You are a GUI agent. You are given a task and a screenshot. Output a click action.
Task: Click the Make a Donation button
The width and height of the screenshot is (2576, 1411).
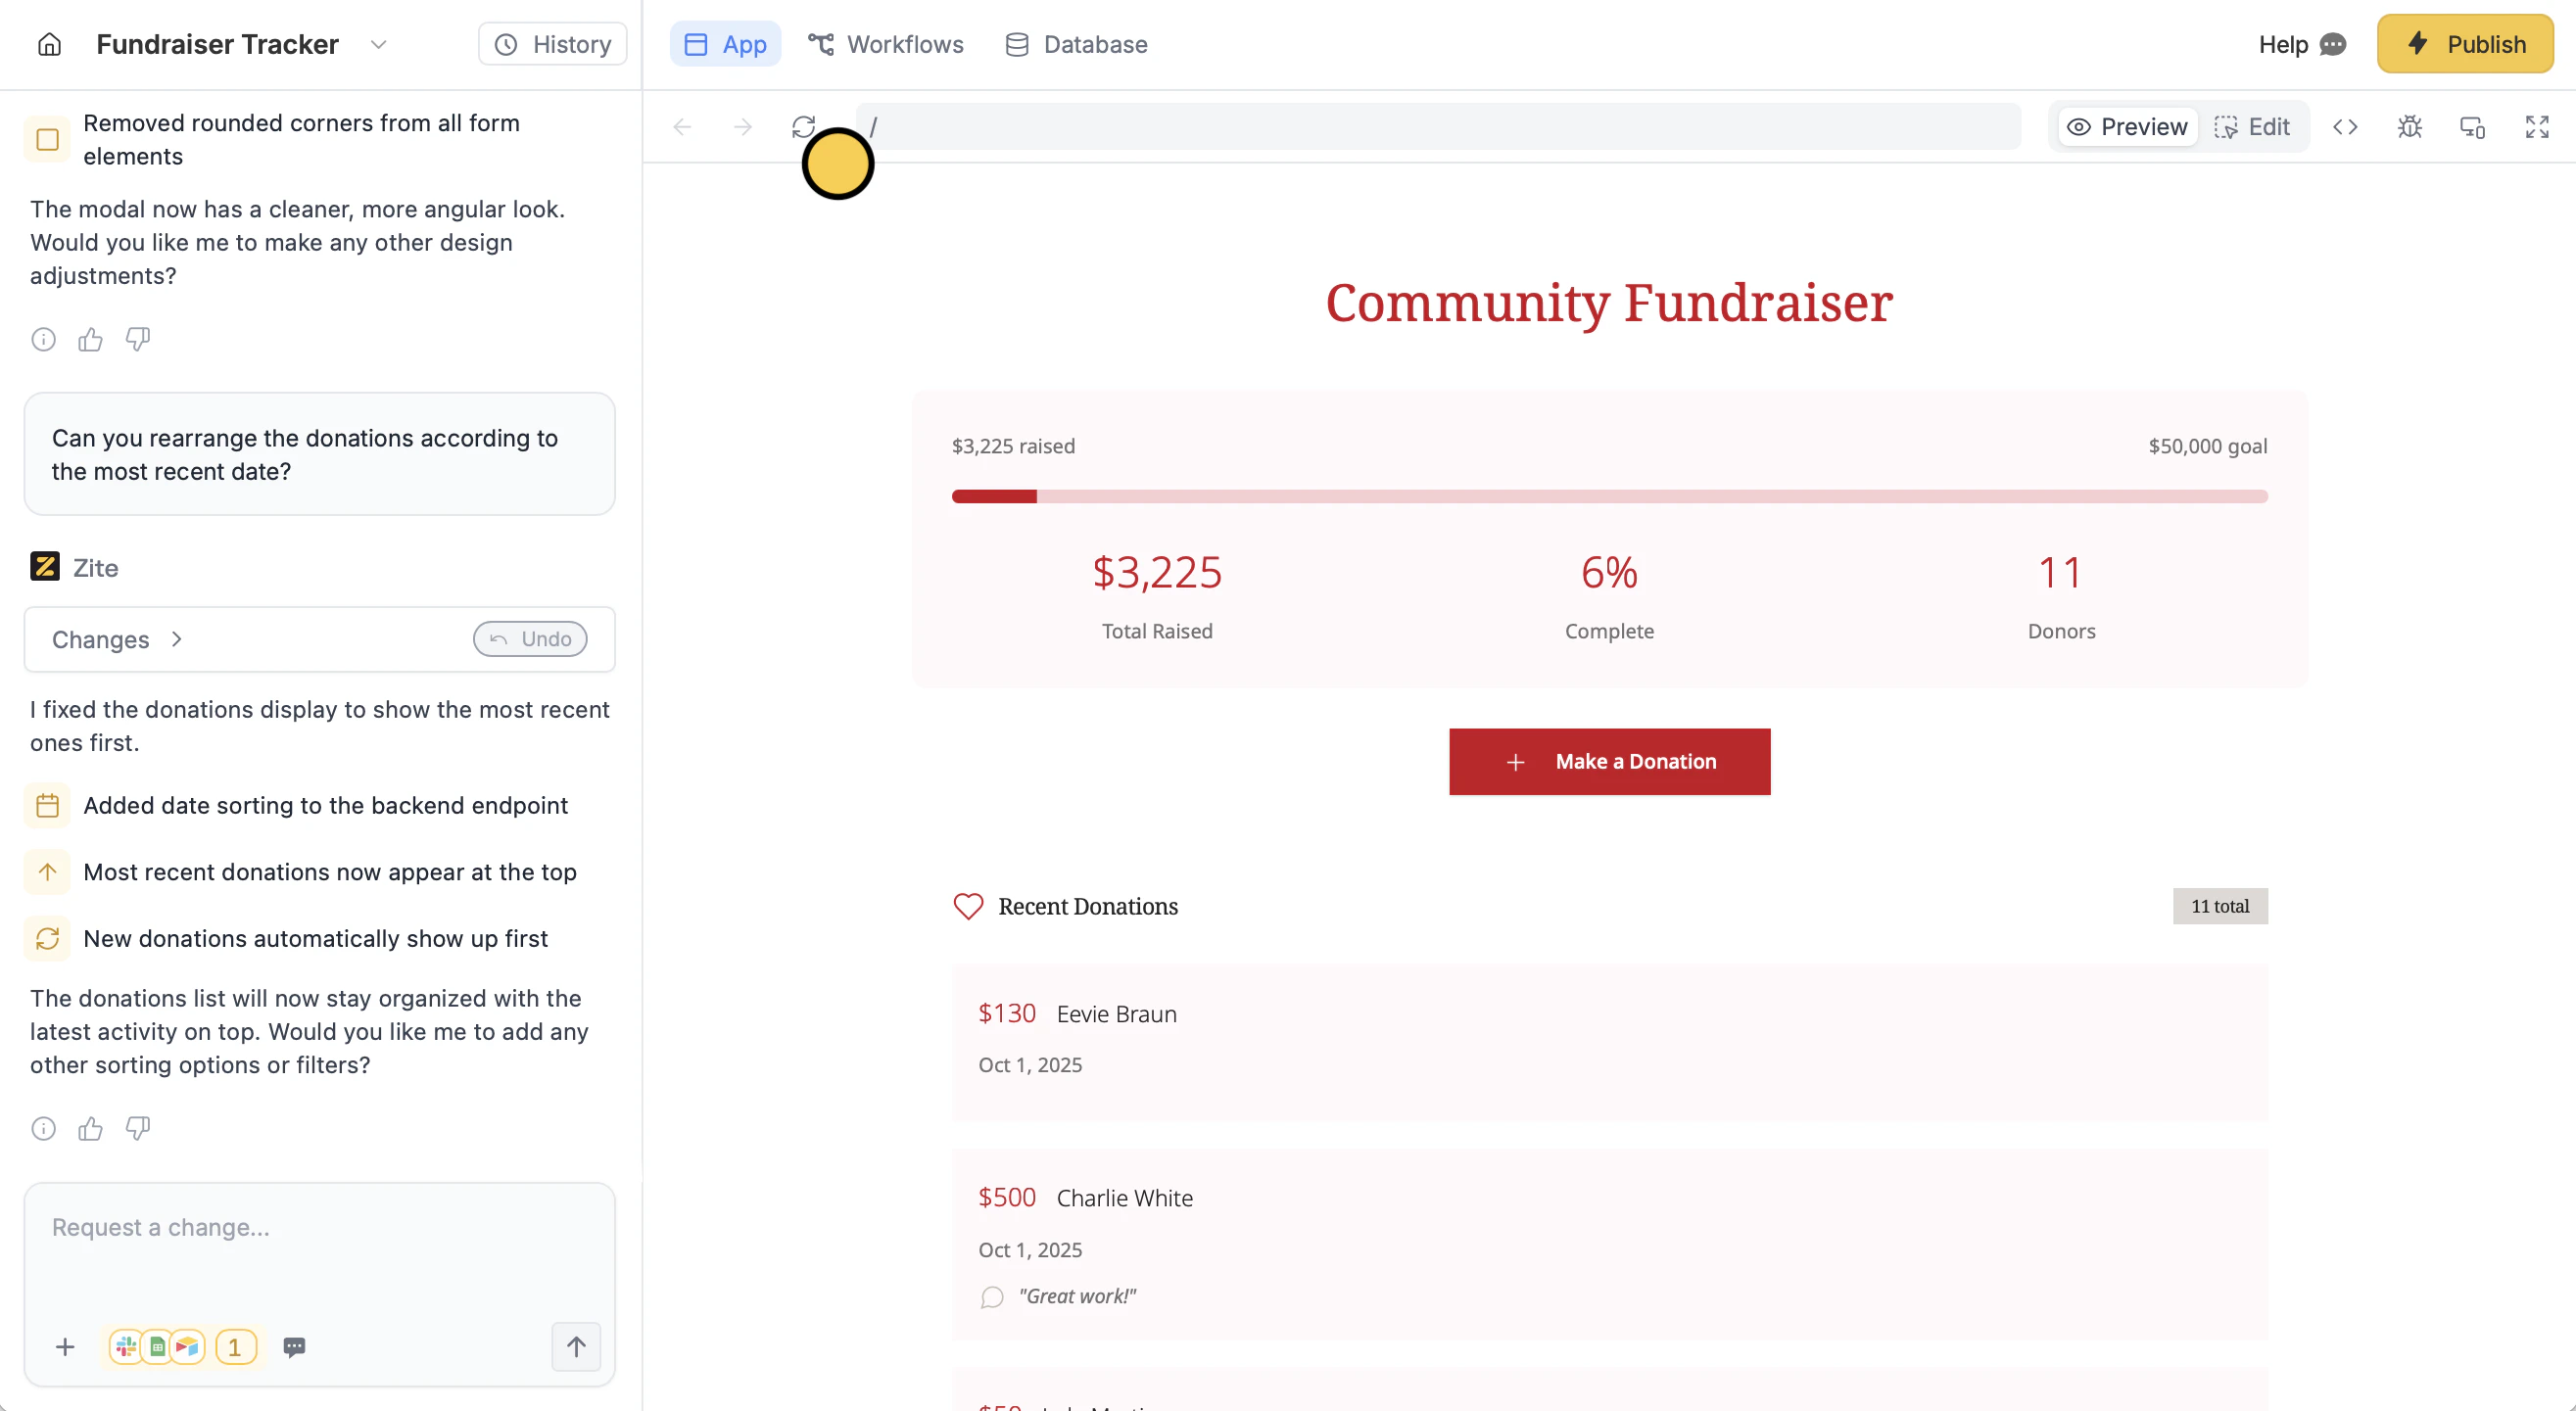pos(1609,761)
